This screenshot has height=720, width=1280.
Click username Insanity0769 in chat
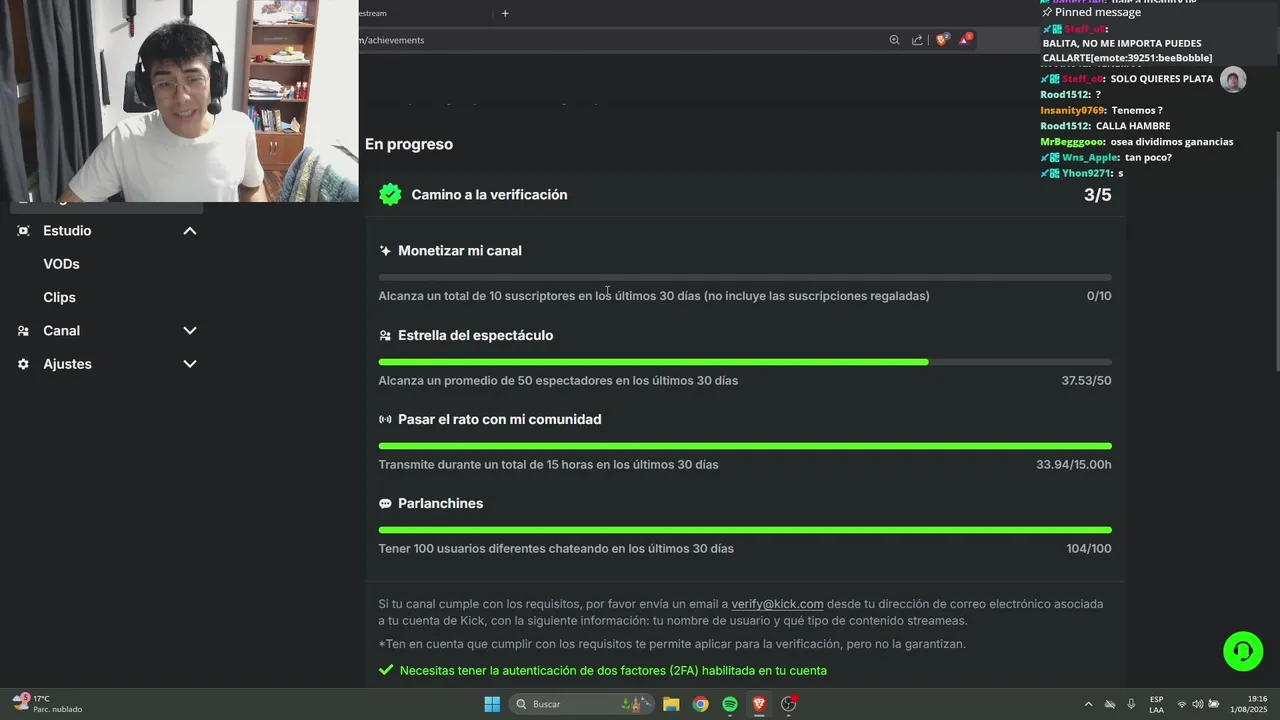(x=1072, y=110)
